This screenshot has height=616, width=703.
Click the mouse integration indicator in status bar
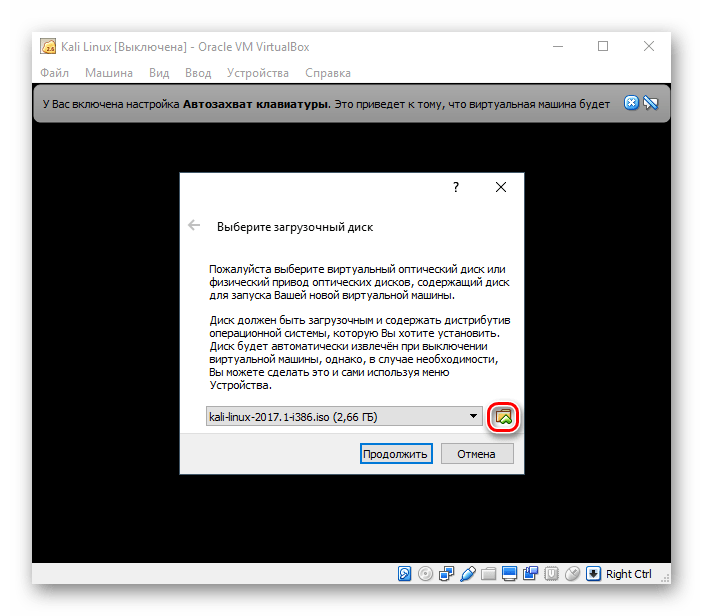(x=572, y=574)
